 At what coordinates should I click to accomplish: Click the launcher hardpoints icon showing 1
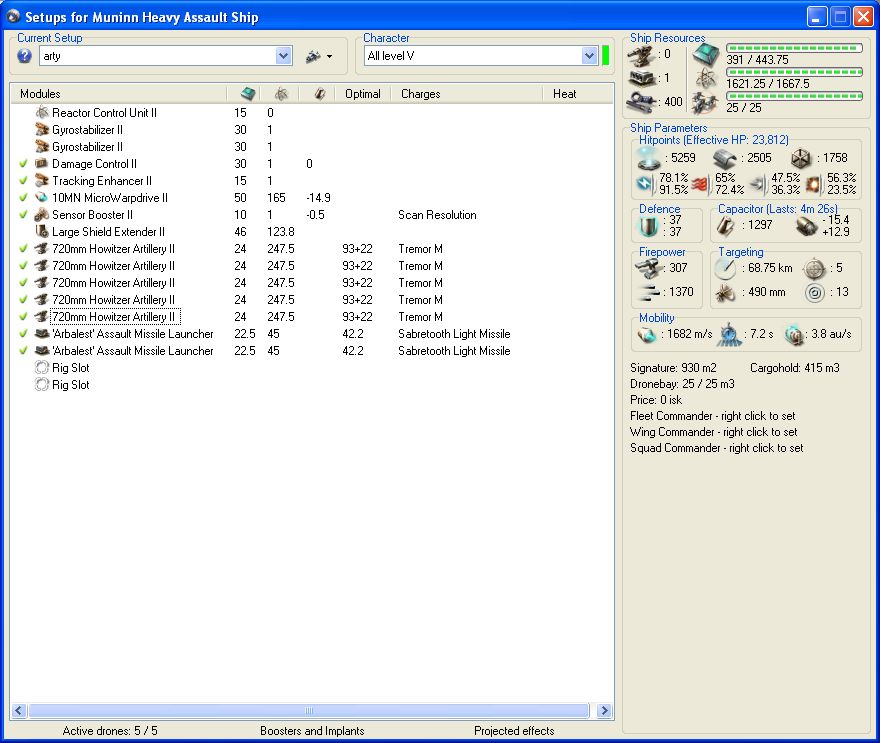[641, 77]
